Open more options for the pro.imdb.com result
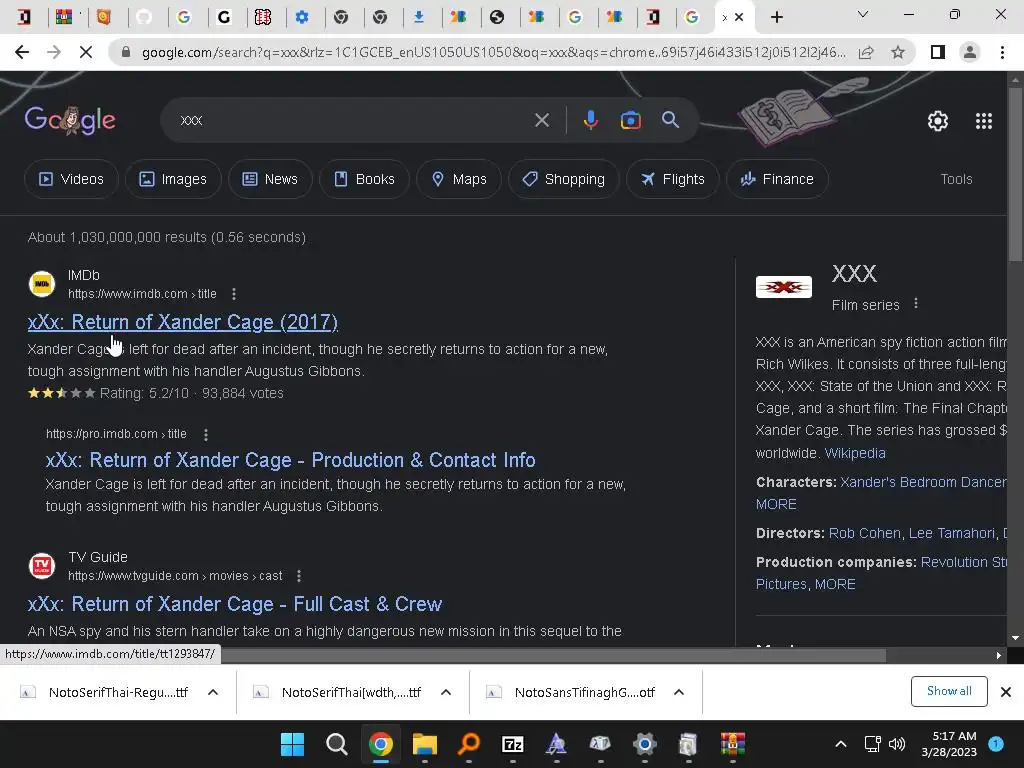 pyautogui.click(x=206, y=434)
